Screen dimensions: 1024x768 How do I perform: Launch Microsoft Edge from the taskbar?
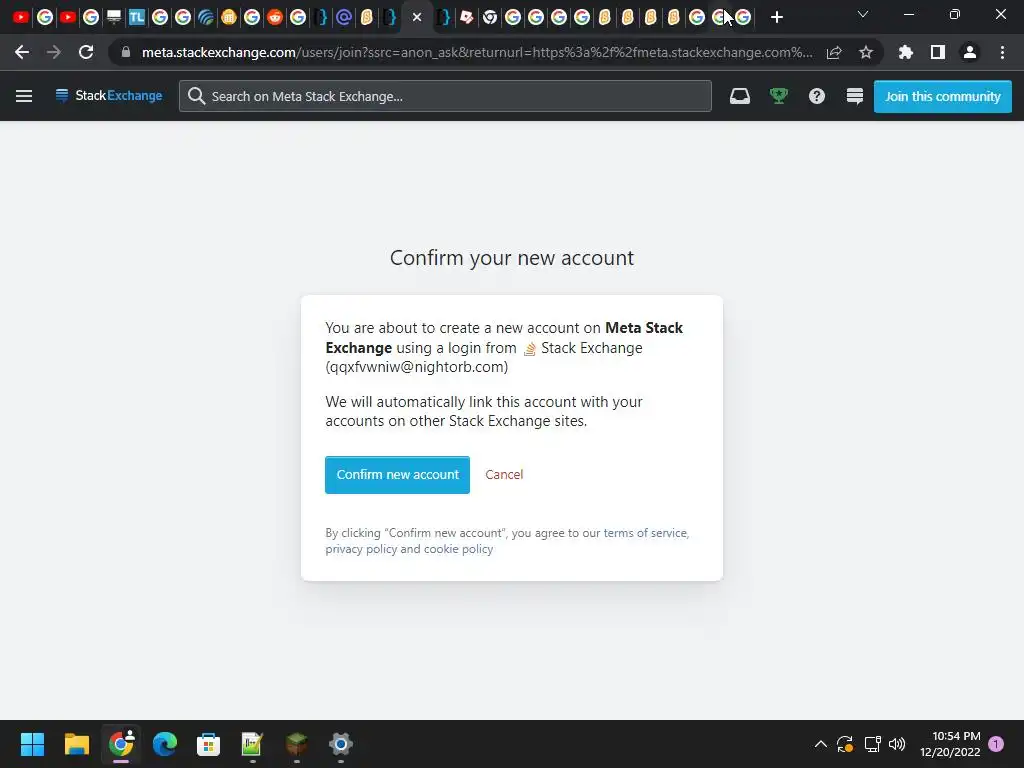[165, 744]
